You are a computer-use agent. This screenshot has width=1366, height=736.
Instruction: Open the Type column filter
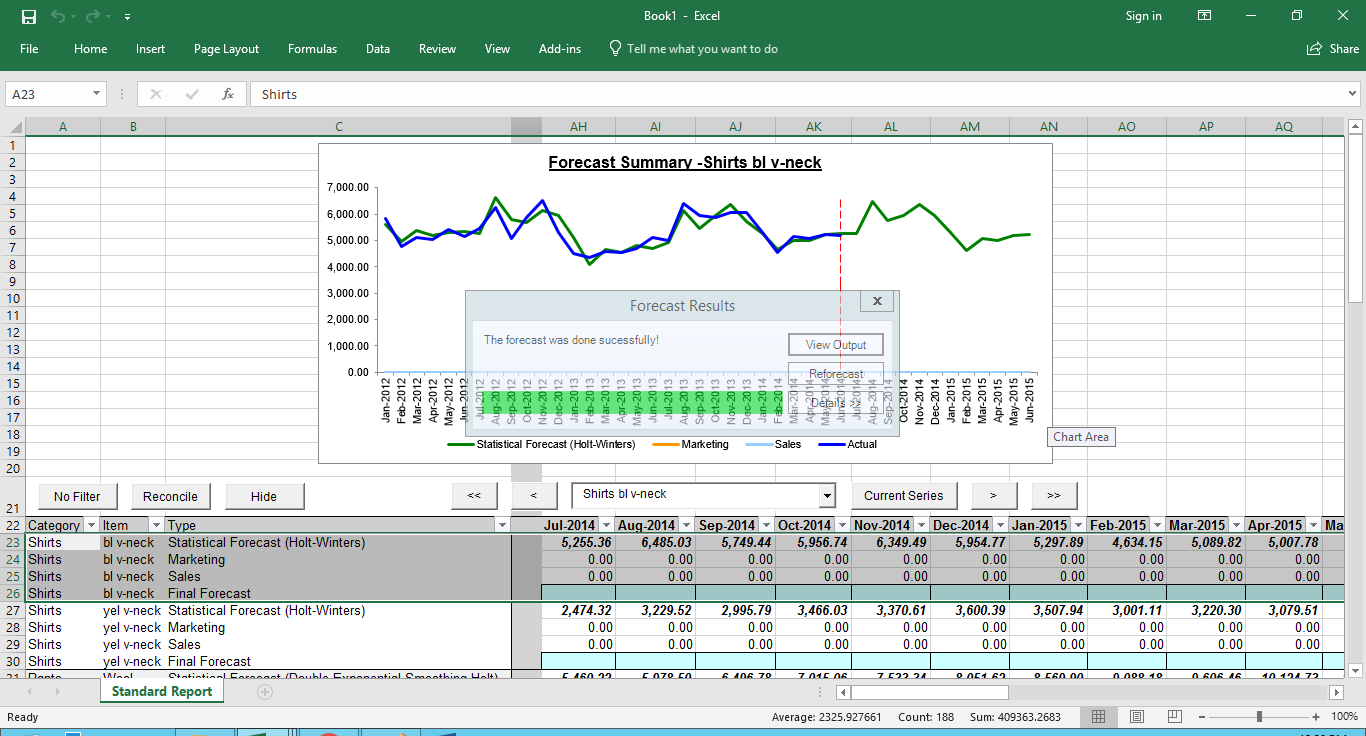502,524
